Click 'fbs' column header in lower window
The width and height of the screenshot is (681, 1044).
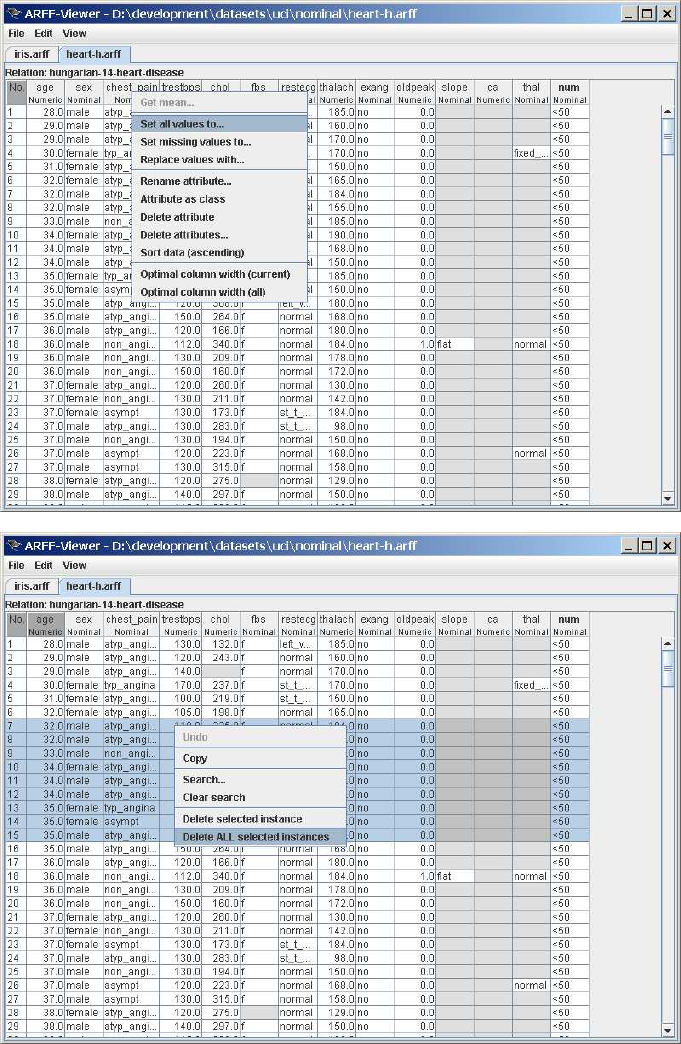[x=259, y=625]
